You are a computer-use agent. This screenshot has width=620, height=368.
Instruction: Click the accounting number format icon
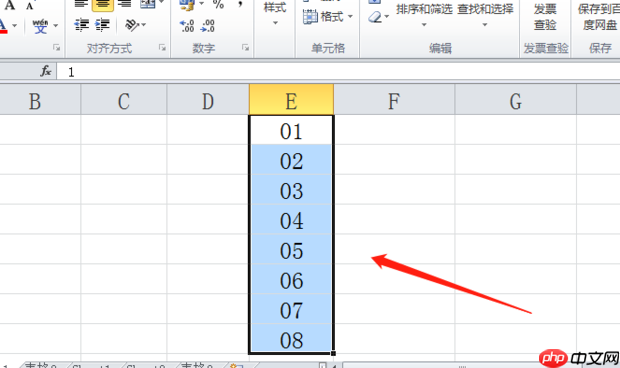click(x=187, y=4)
